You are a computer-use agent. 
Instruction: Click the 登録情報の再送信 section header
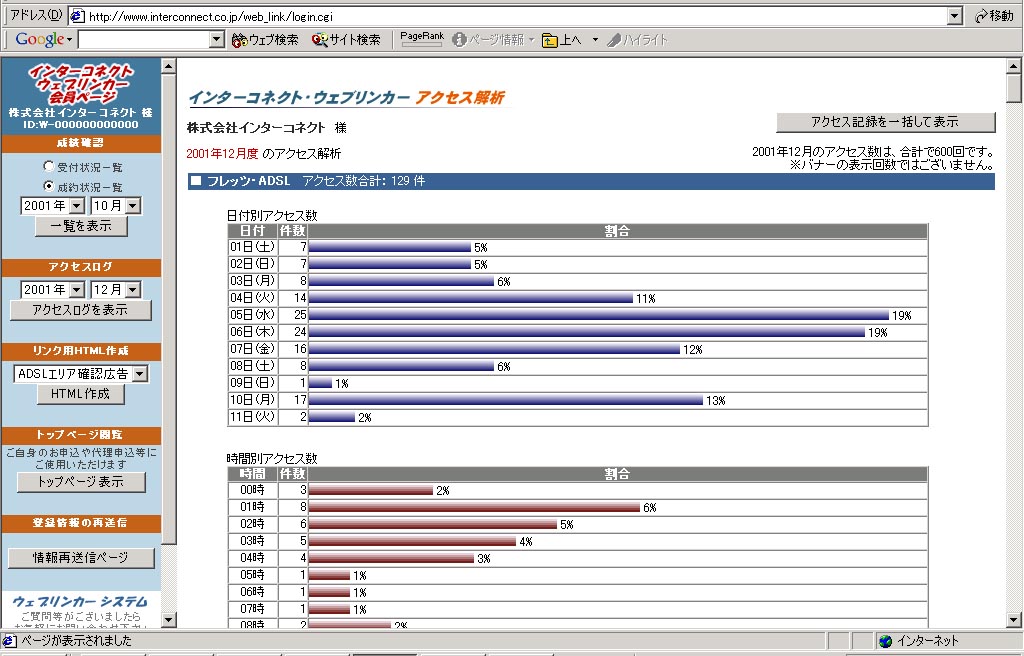click(x=81, y=523)
